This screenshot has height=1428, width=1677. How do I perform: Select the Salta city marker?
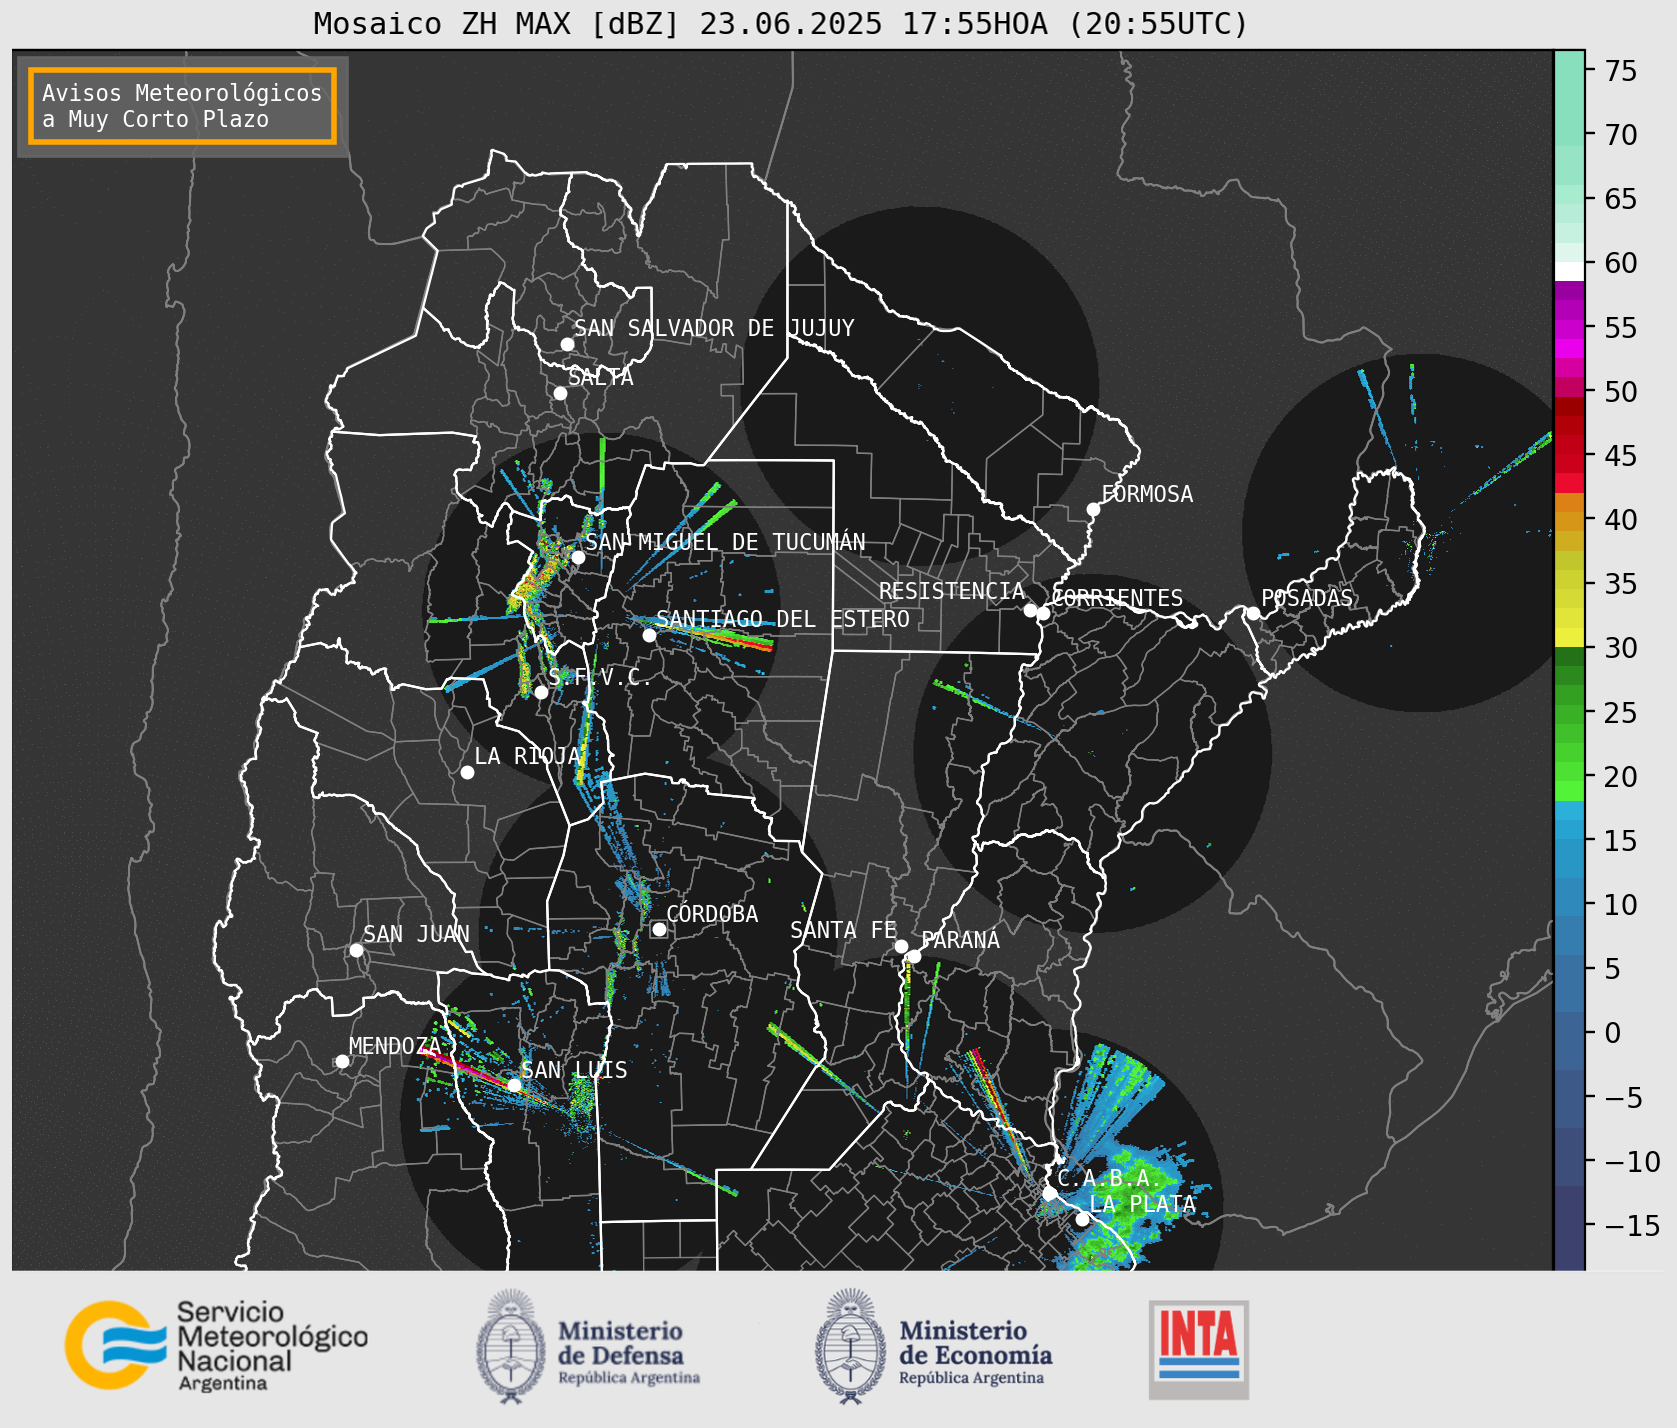[x=561, y=393]
